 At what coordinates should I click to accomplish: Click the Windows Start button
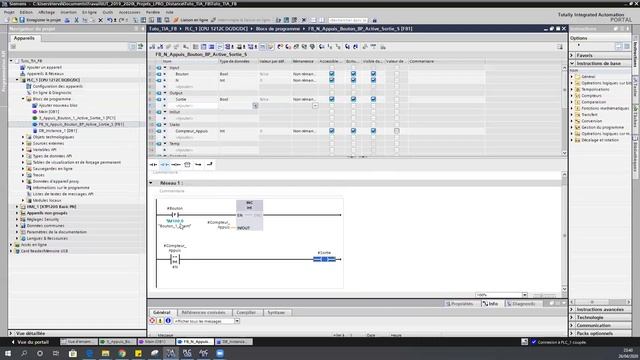(x=8, y=353)
